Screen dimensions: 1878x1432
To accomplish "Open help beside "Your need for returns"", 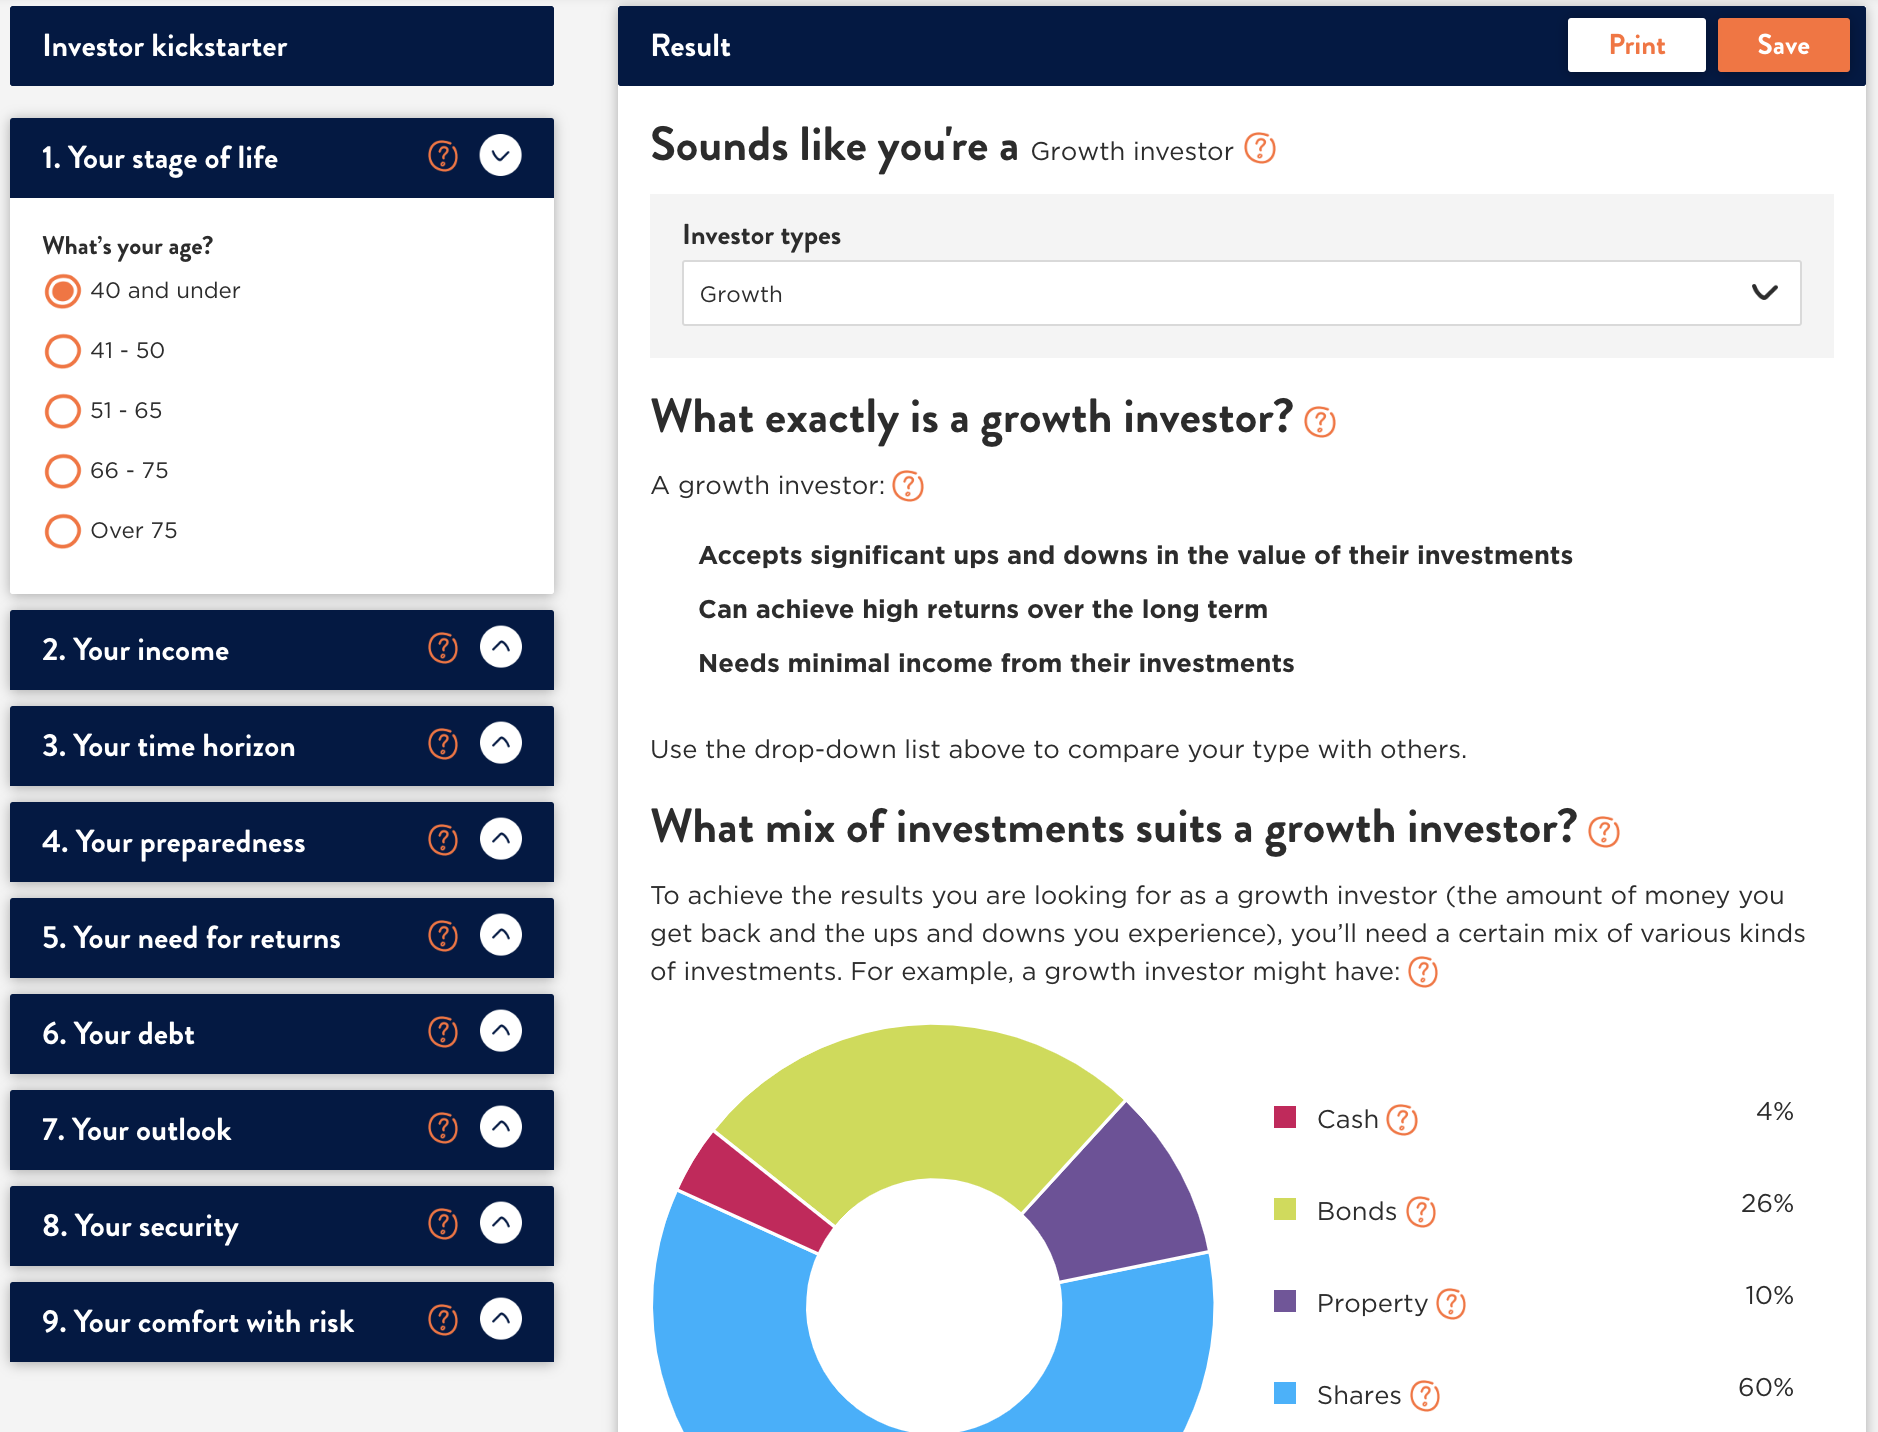I will 443,936.
